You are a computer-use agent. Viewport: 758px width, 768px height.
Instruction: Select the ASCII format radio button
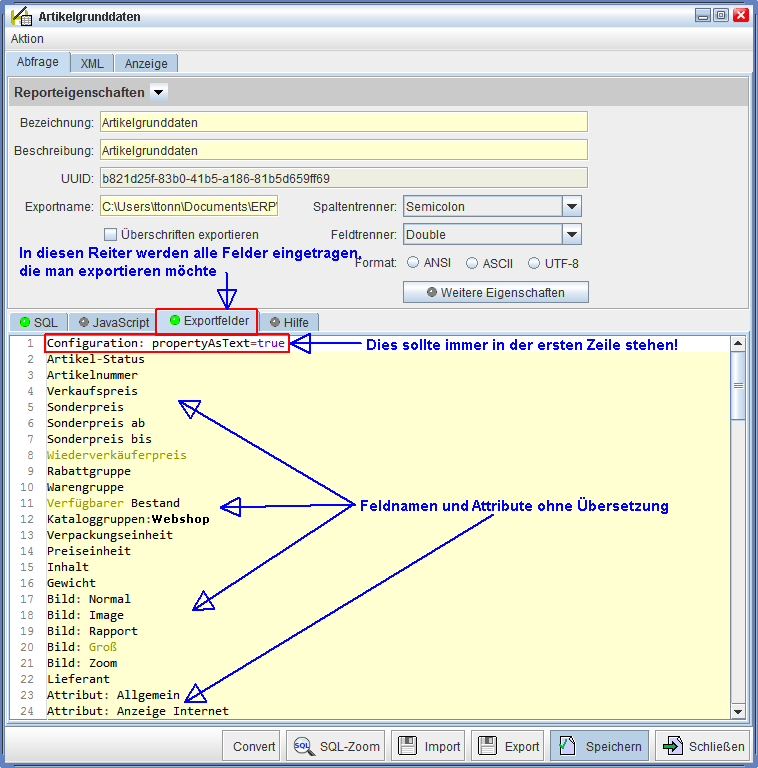click(472, 263)
